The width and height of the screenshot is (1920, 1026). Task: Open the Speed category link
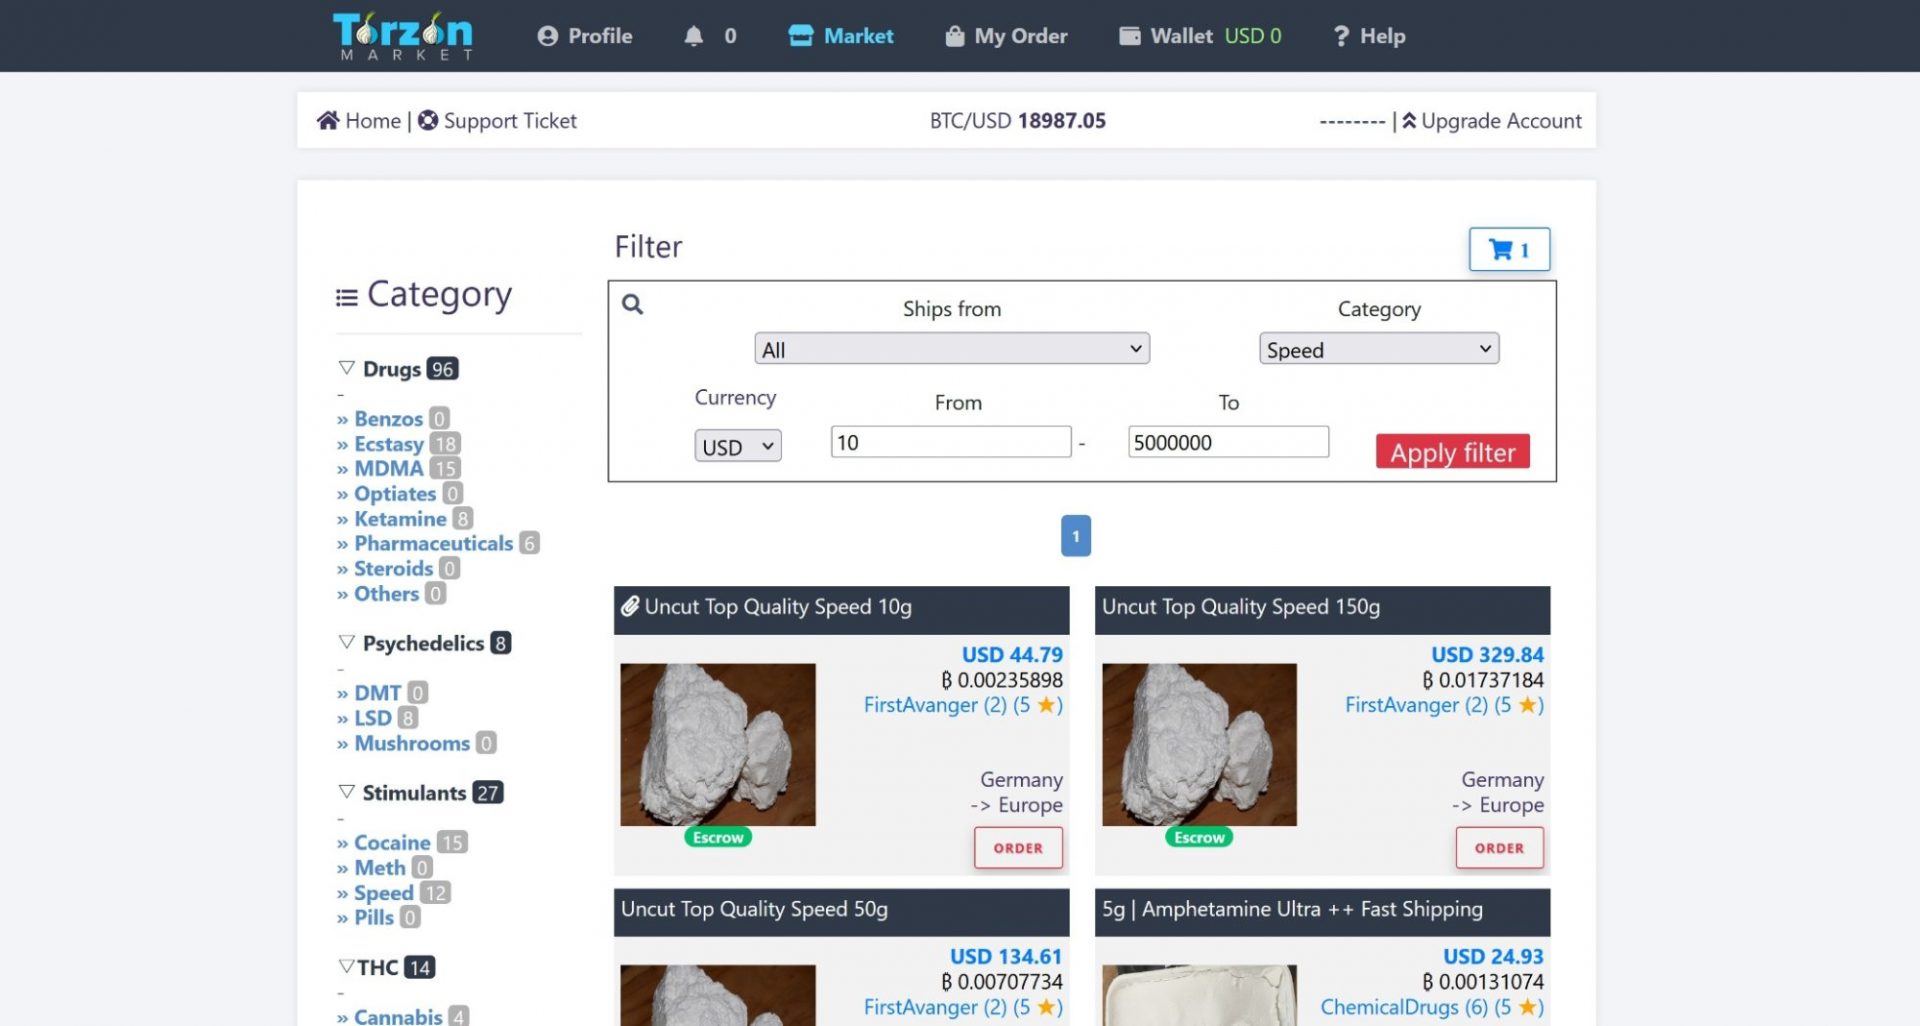tap(383, 893)
